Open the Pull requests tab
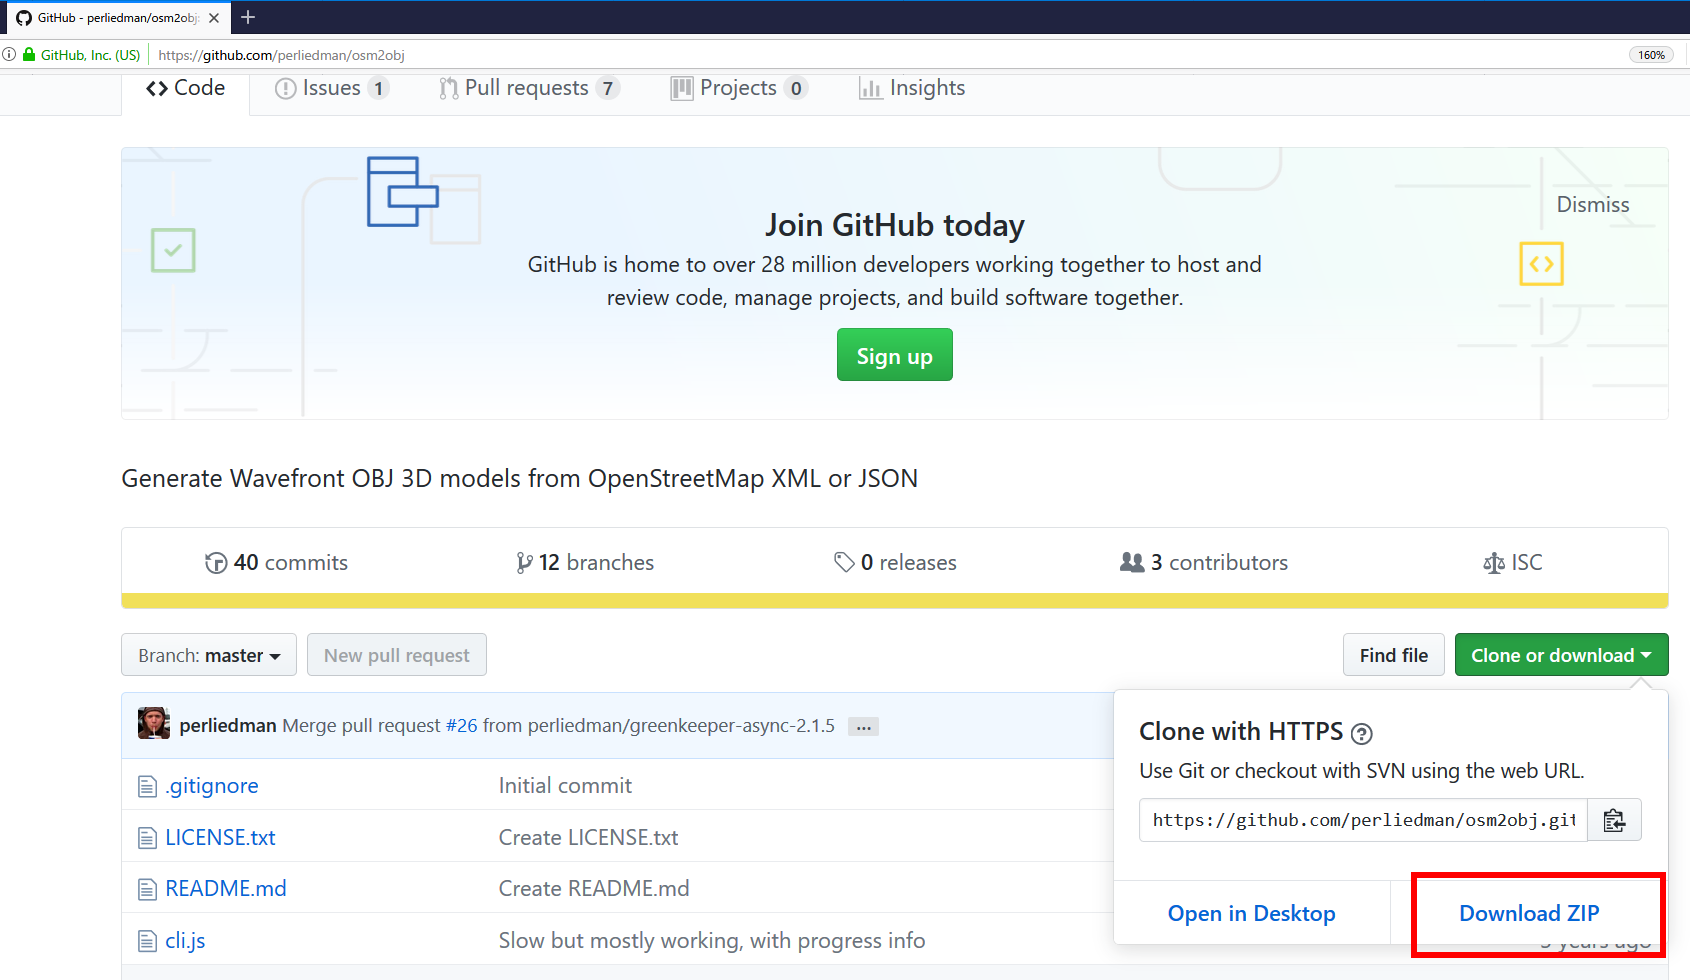The width and height of the screenshot is (1690, 980). tap(529, 88)
